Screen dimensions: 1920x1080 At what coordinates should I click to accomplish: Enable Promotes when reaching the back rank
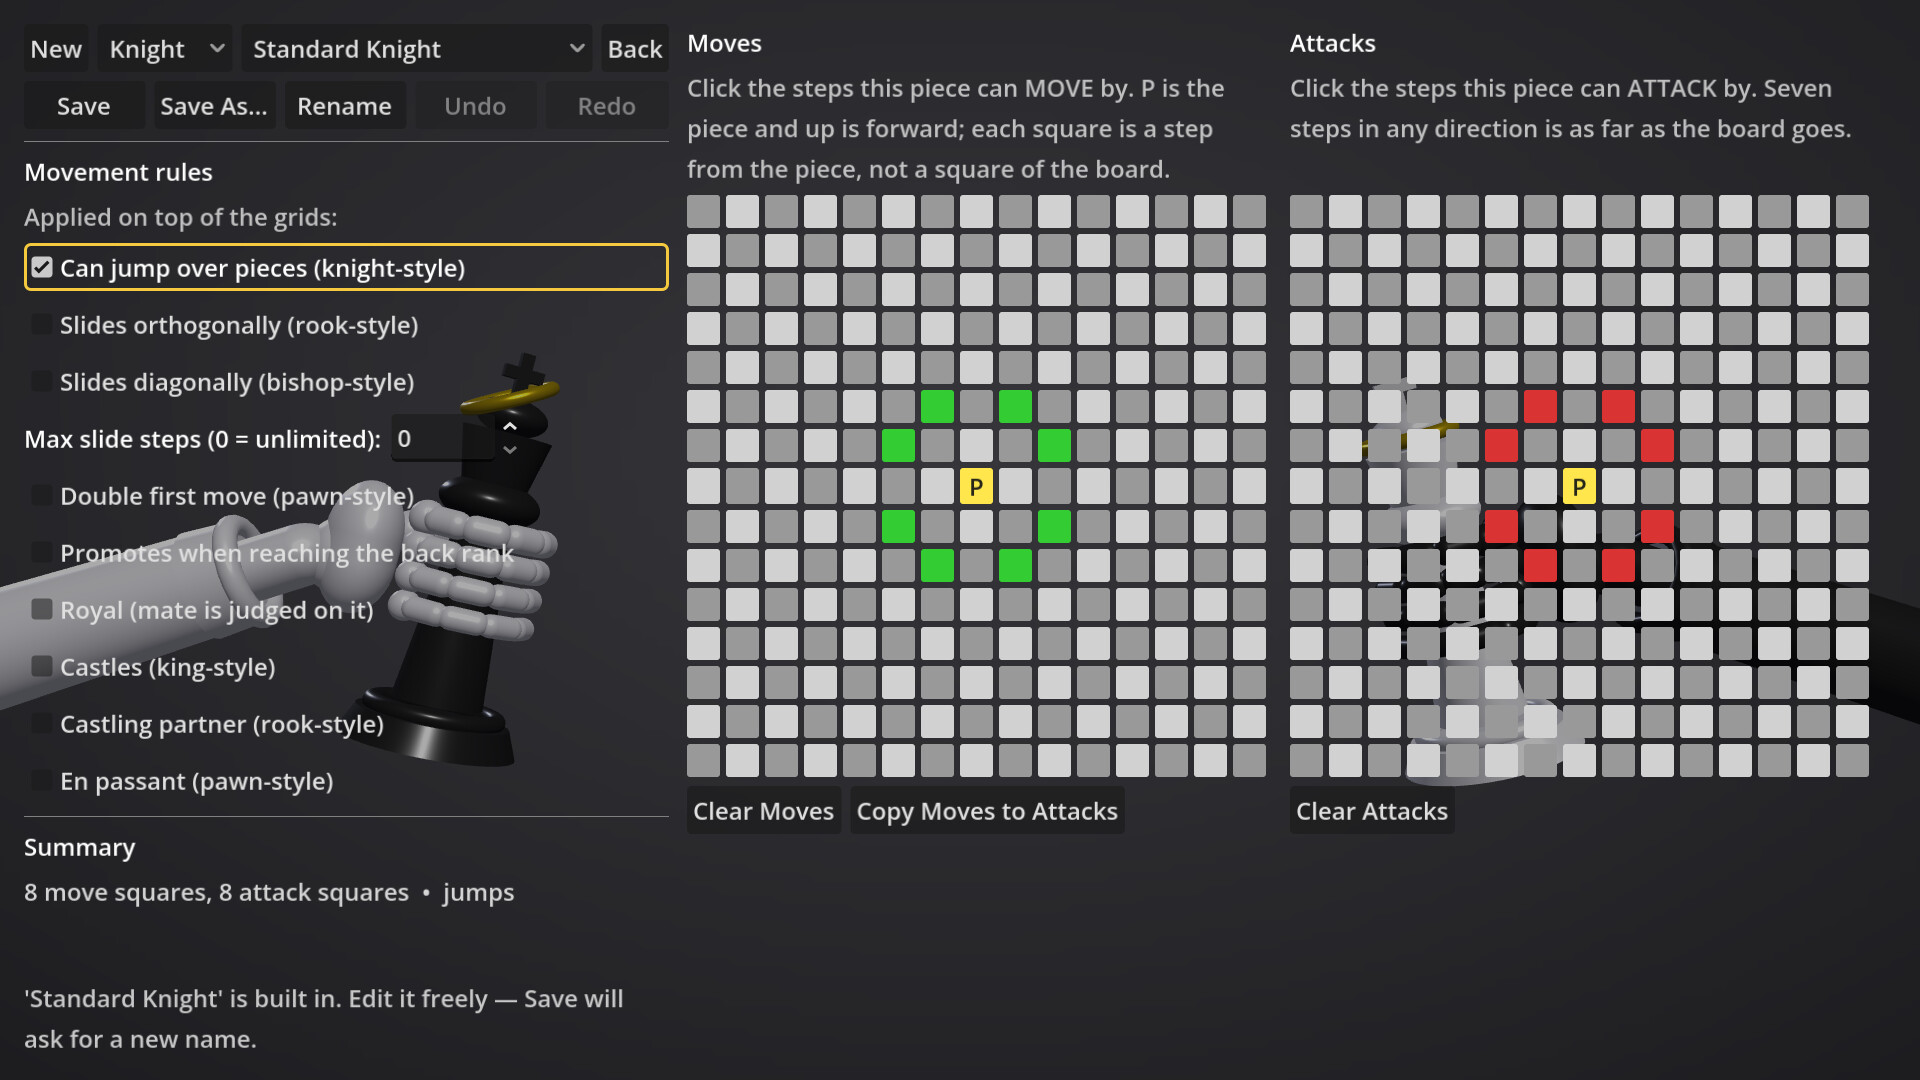pyautogui.click(x=346, y=553)
